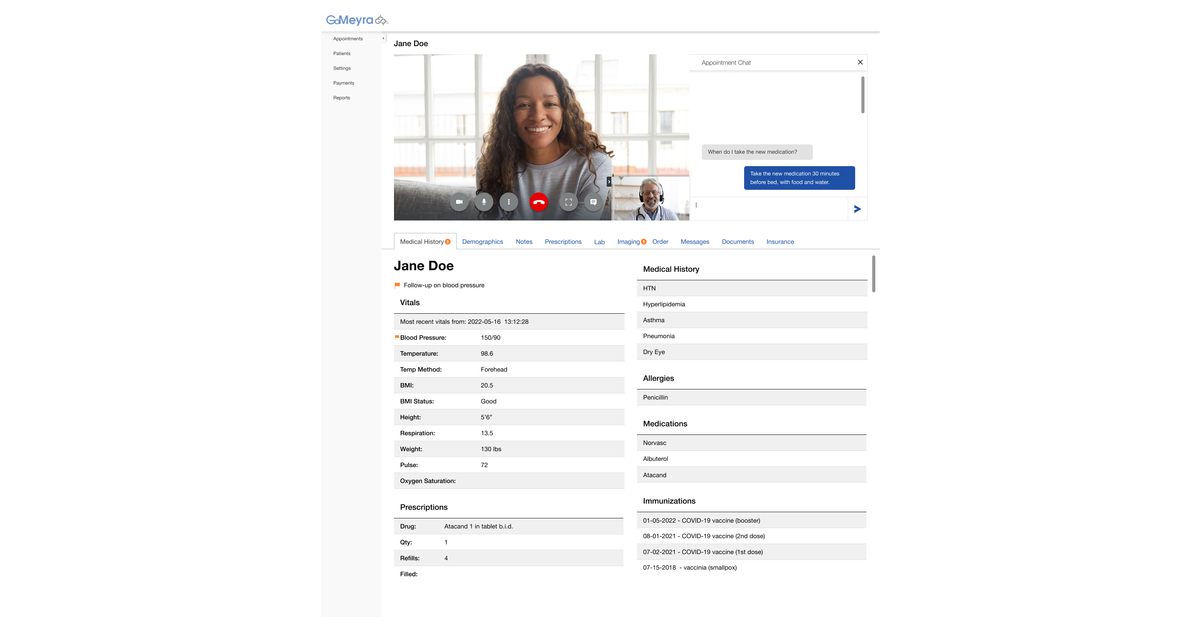Collapse the left sidebar with the arrow
The width and height of the screenshot is (1200, 627).
click(x=383, y=39)
